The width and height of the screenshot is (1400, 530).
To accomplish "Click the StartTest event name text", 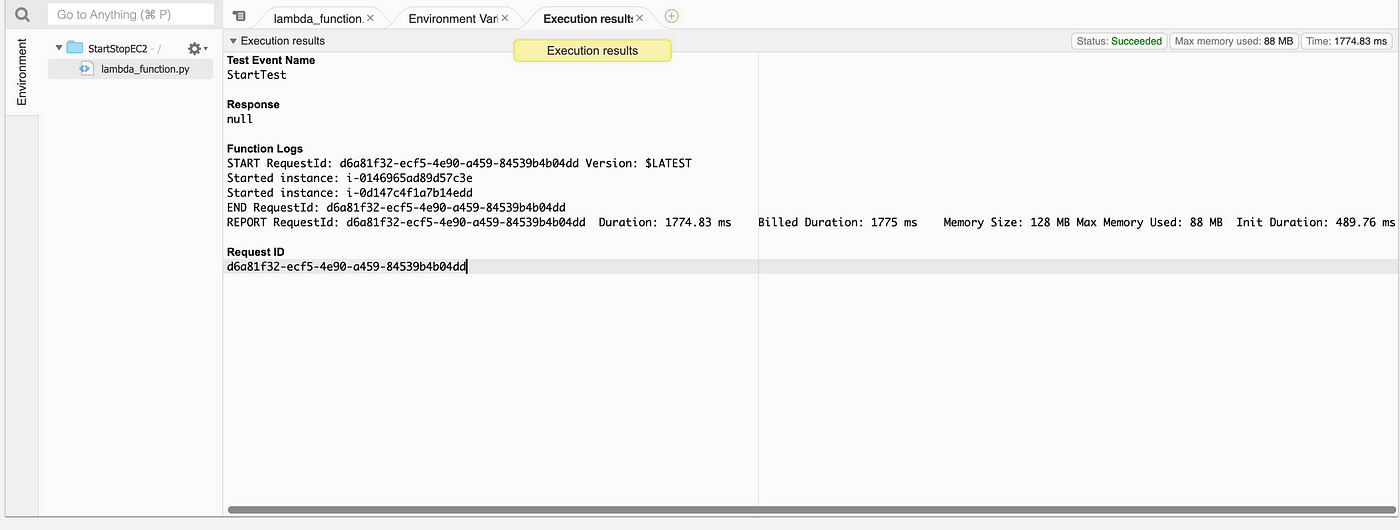I will (x=256, y=74).
